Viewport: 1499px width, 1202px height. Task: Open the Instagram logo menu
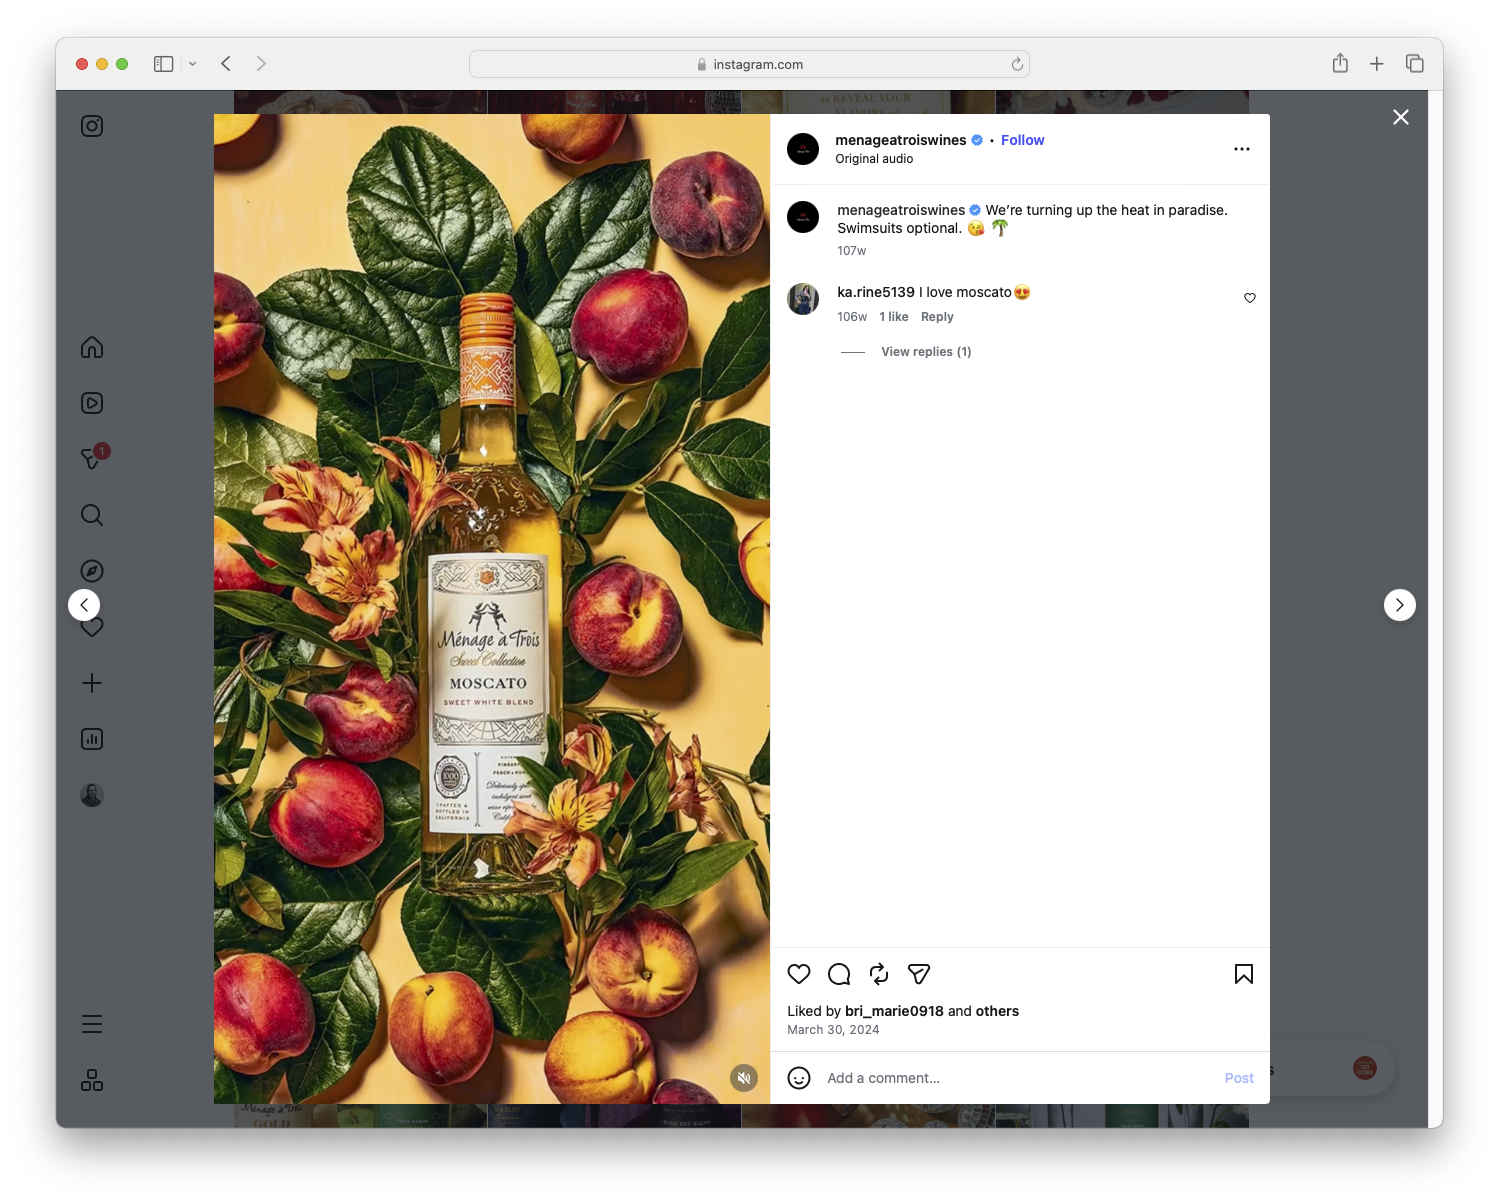click(x=91, y=126)
